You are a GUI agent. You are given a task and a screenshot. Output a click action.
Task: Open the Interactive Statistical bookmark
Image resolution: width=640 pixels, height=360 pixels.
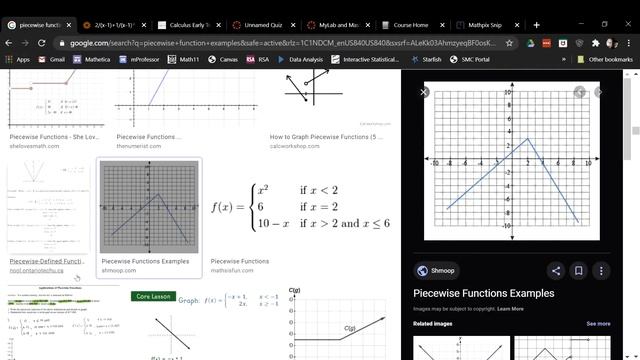pyautogui.click(x=365, y=60)
